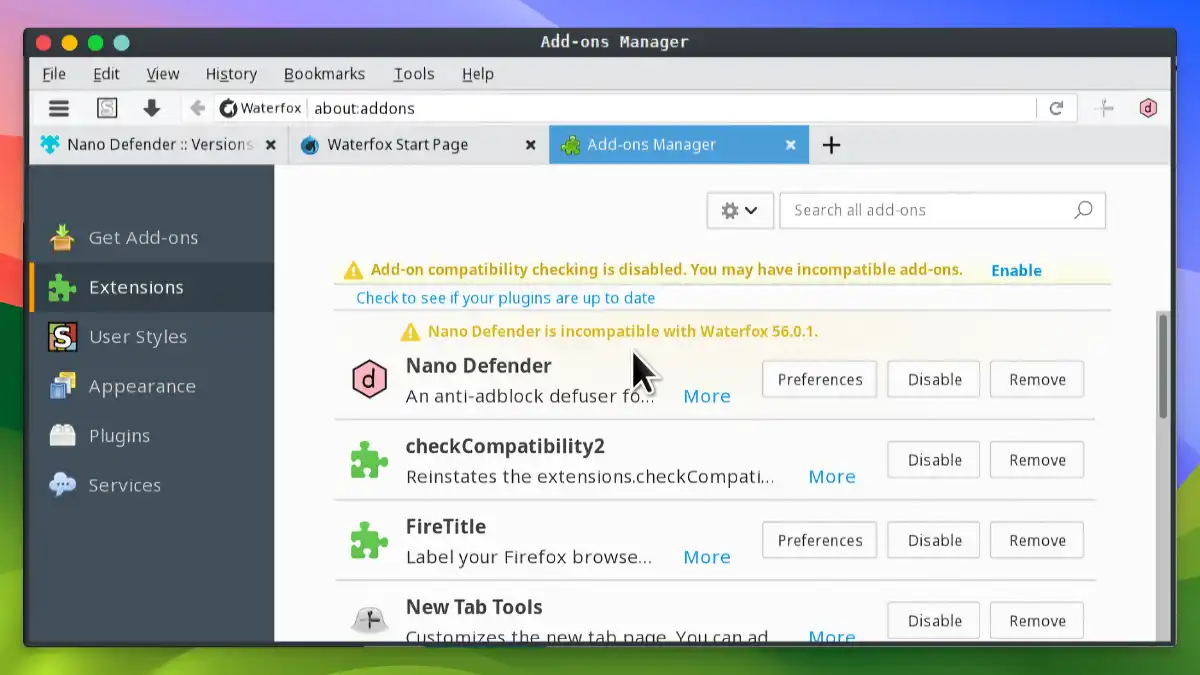The image size is (1200, 675).
Task: Reload the page with the refresh icon
Action: [x=1057, y=107]
